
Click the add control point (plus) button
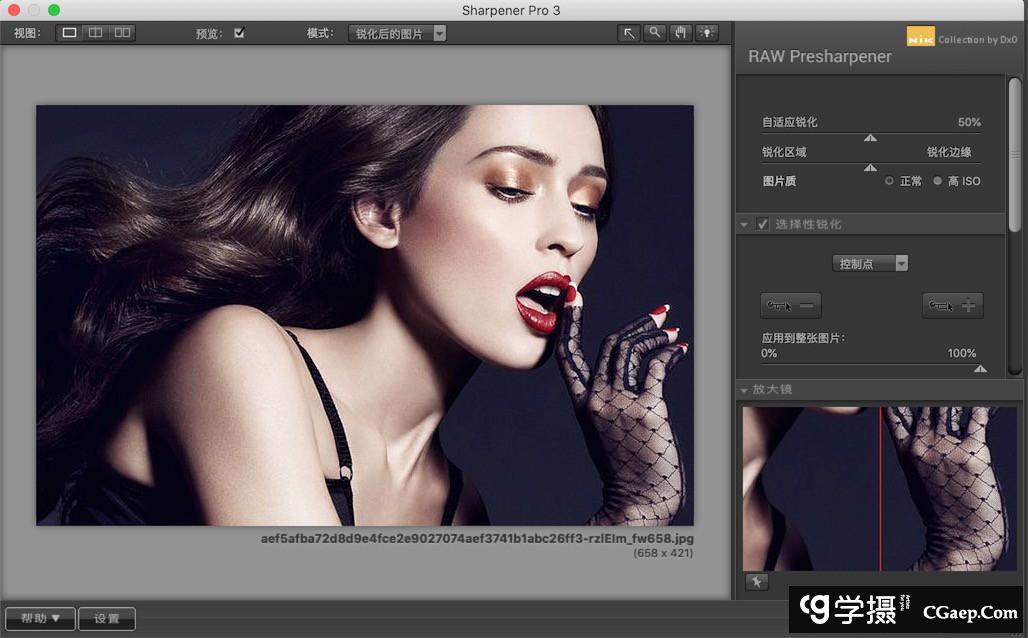pos(952,306)
